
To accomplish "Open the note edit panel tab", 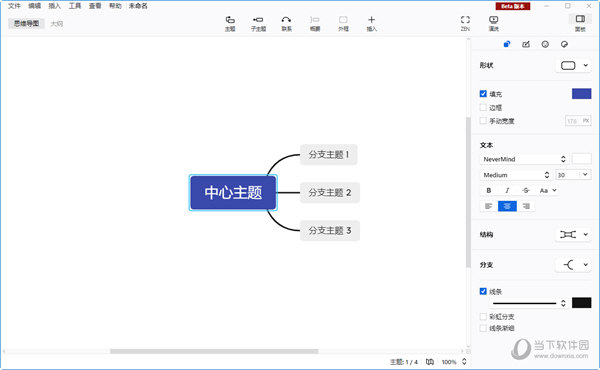I will 526,44.
